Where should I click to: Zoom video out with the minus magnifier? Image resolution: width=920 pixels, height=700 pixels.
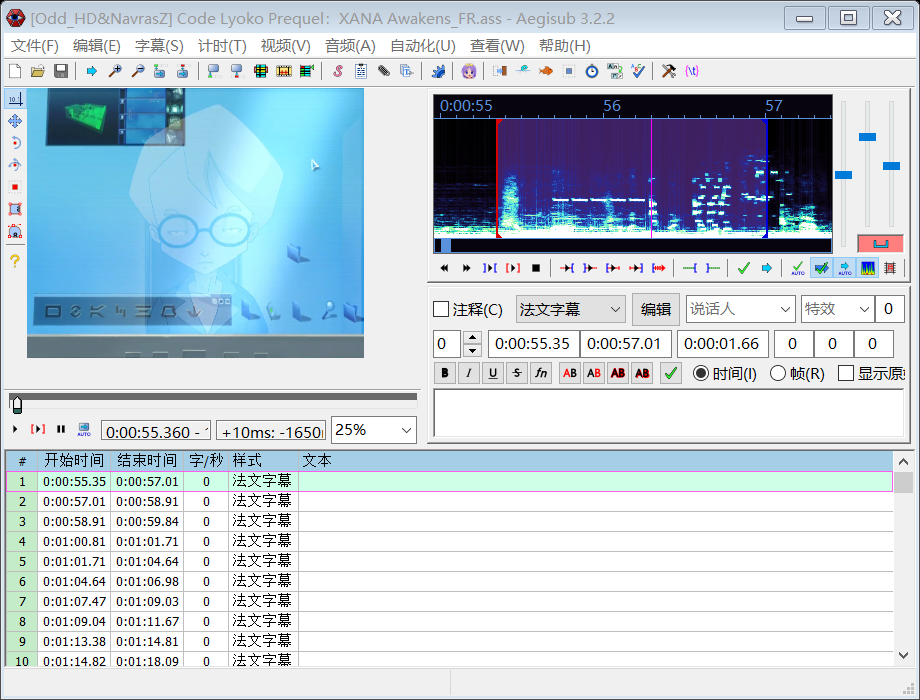coord(138,72)
